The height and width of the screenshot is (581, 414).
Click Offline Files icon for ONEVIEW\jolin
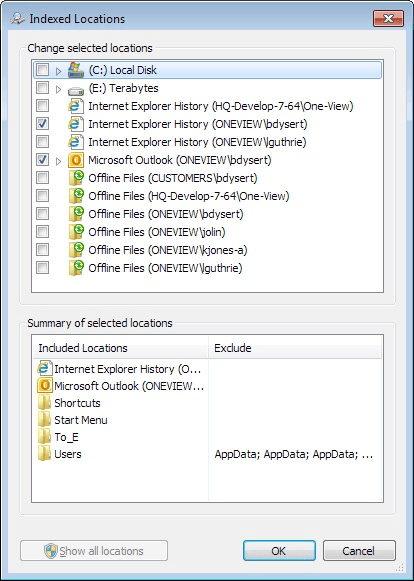pyautogui.click(x=76, y=232)
